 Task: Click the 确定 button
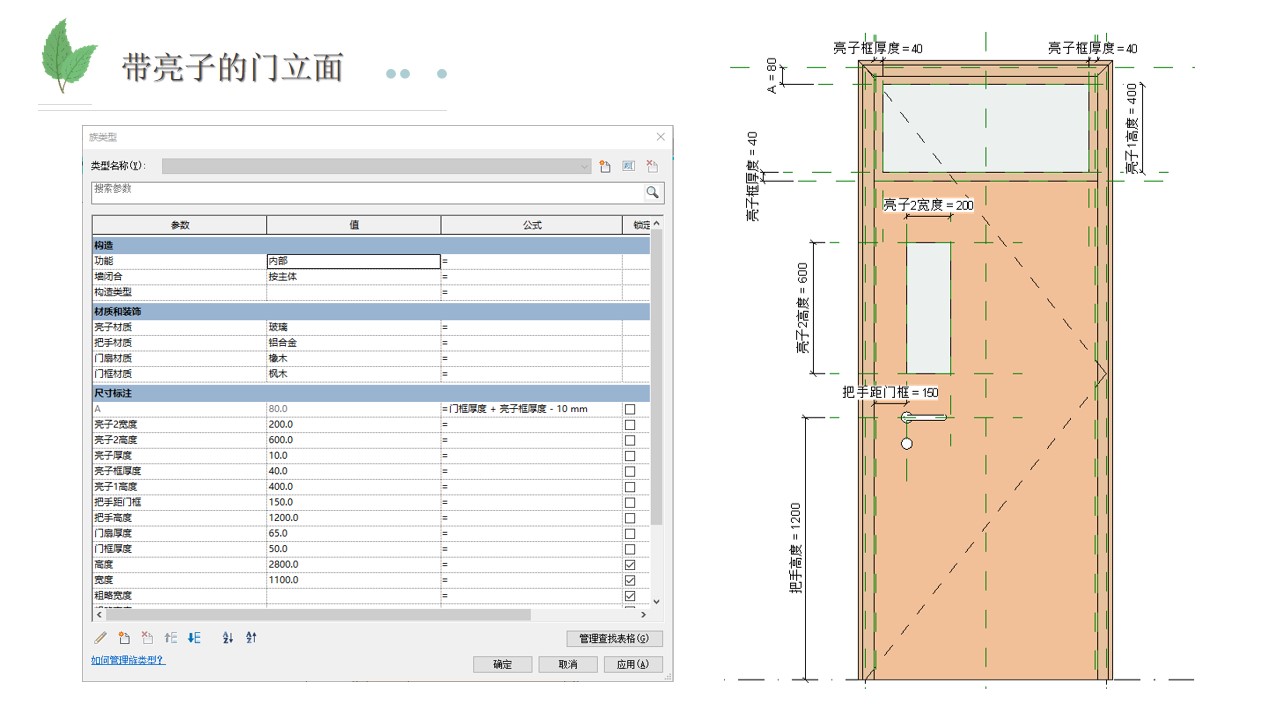[502, 664]
